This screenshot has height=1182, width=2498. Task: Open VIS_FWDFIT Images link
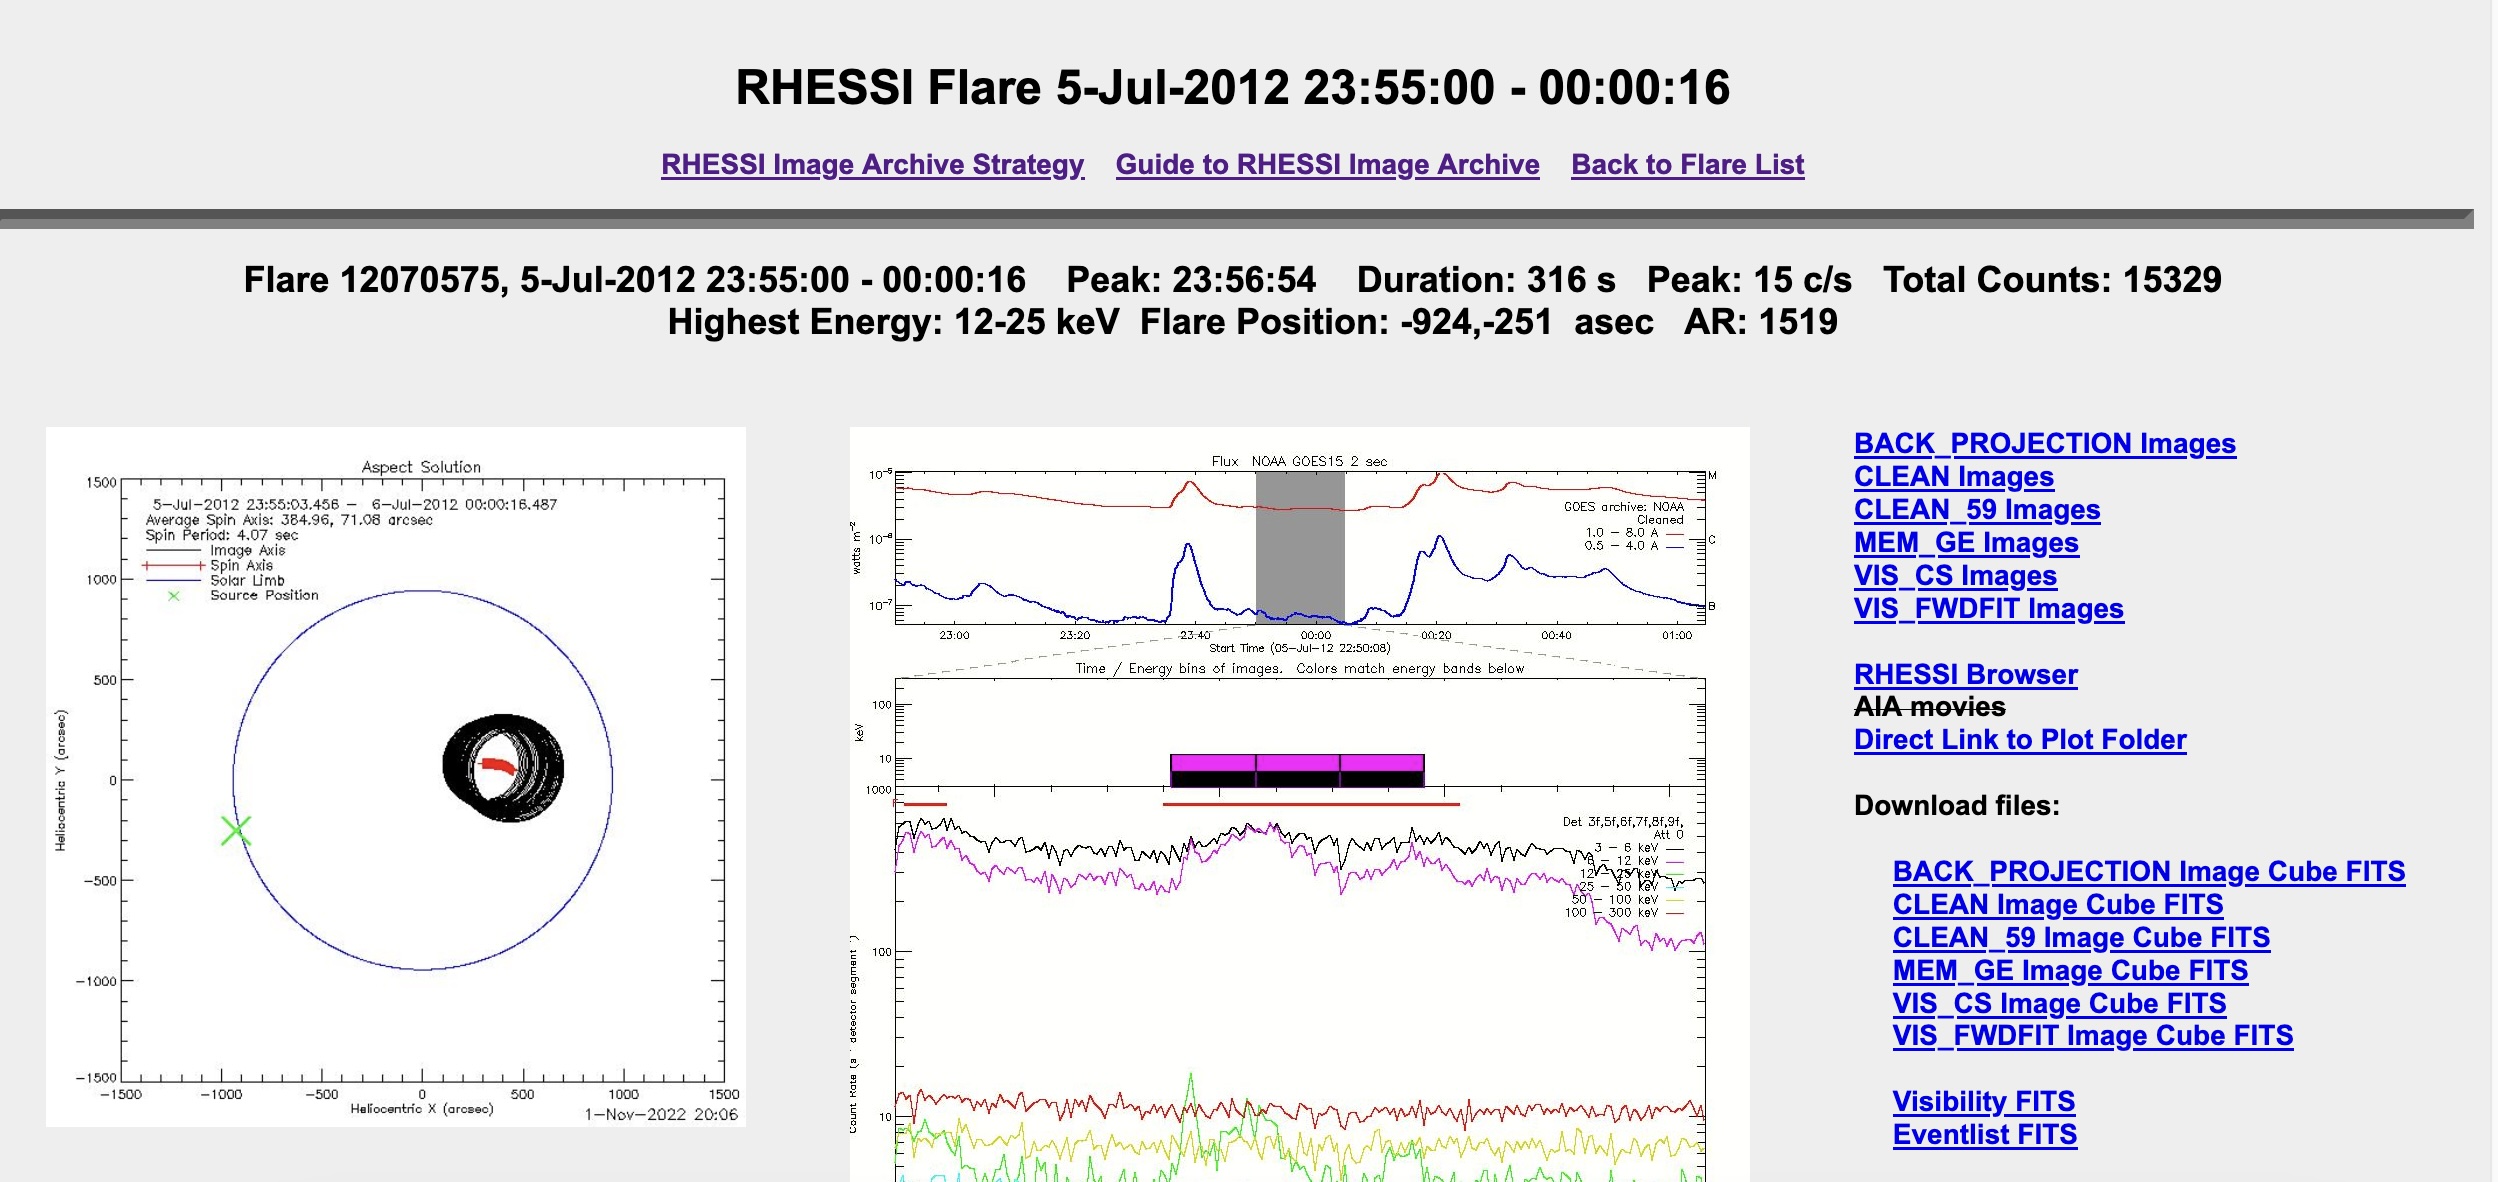click(1988, 608)
